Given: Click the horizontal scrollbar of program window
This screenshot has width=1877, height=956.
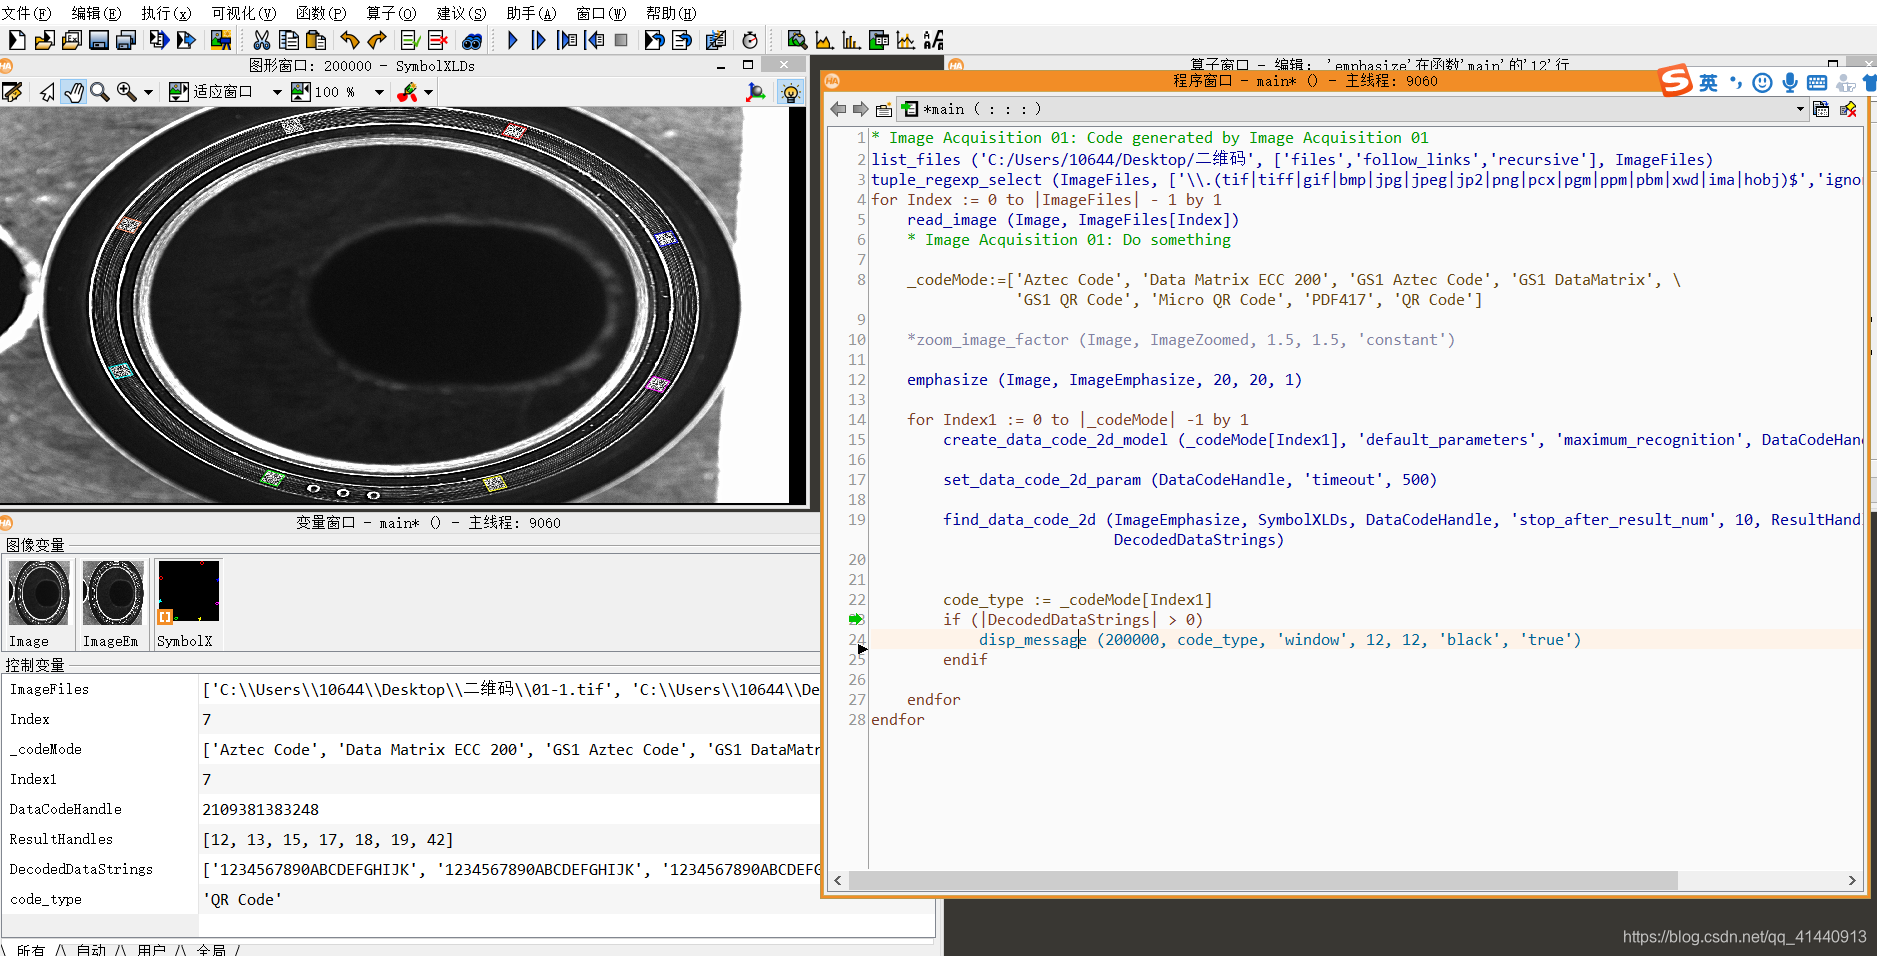Looking at the screenshot, I should [x=1263, y=881].
